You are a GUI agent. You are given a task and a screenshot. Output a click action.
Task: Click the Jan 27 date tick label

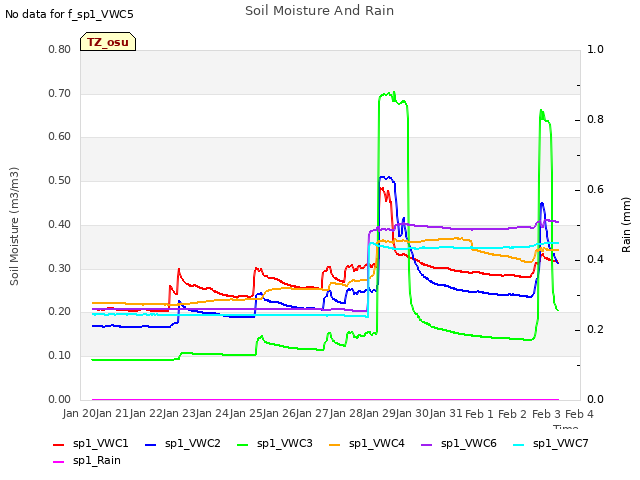click(x=313, y=414)
